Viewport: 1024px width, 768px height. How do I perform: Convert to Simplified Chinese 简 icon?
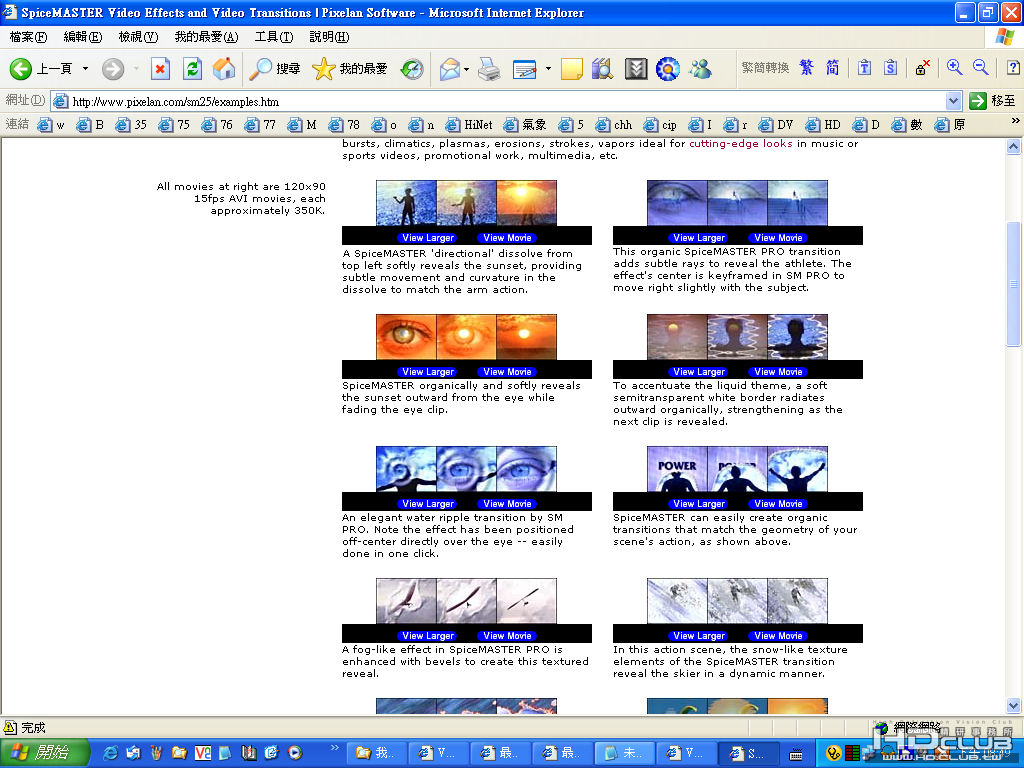(832, 67)
